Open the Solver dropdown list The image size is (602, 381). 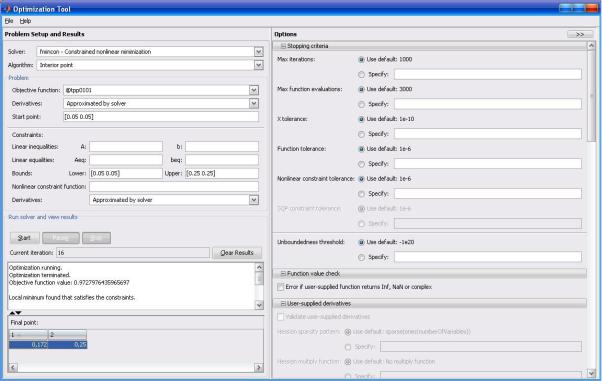258,51
